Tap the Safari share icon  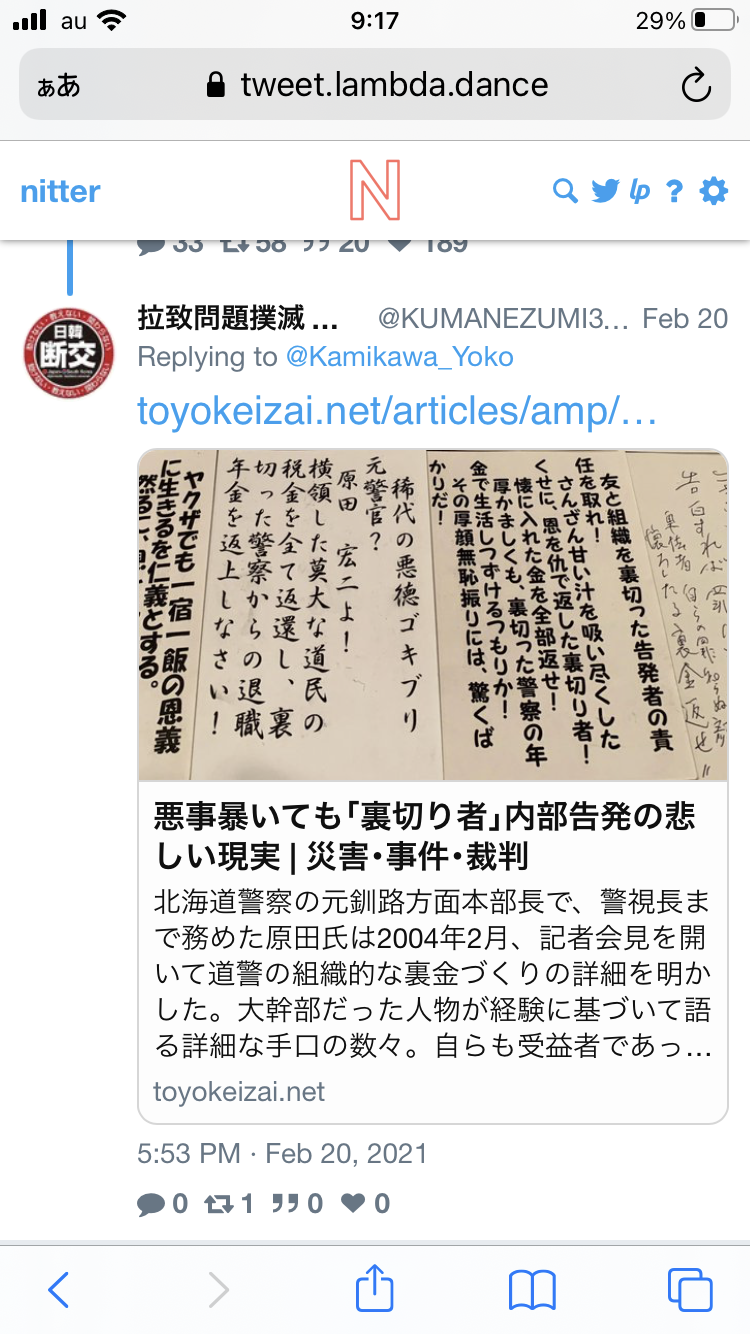(375, 1290)
